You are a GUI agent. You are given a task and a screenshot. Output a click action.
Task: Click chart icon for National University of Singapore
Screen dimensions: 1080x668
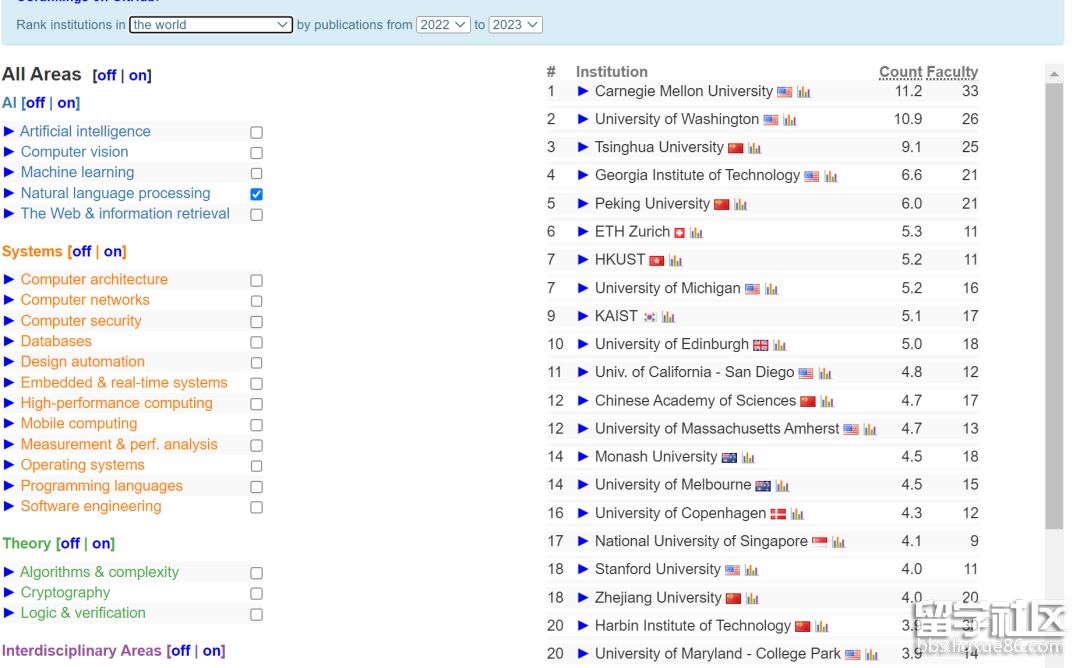838,542
